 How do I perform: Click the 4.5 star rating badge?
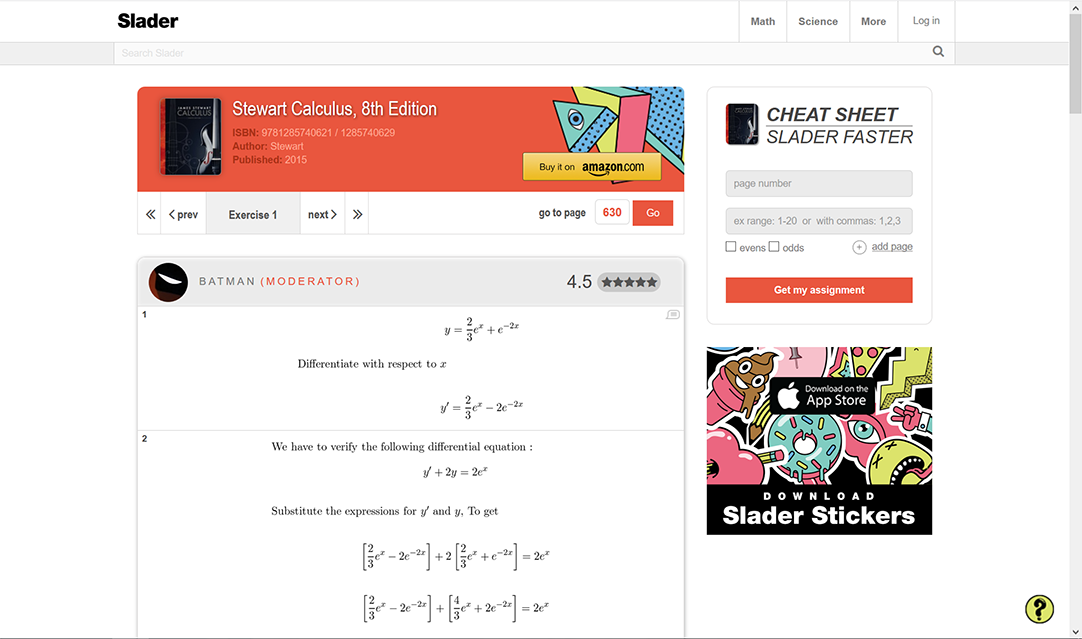[613, 282]
